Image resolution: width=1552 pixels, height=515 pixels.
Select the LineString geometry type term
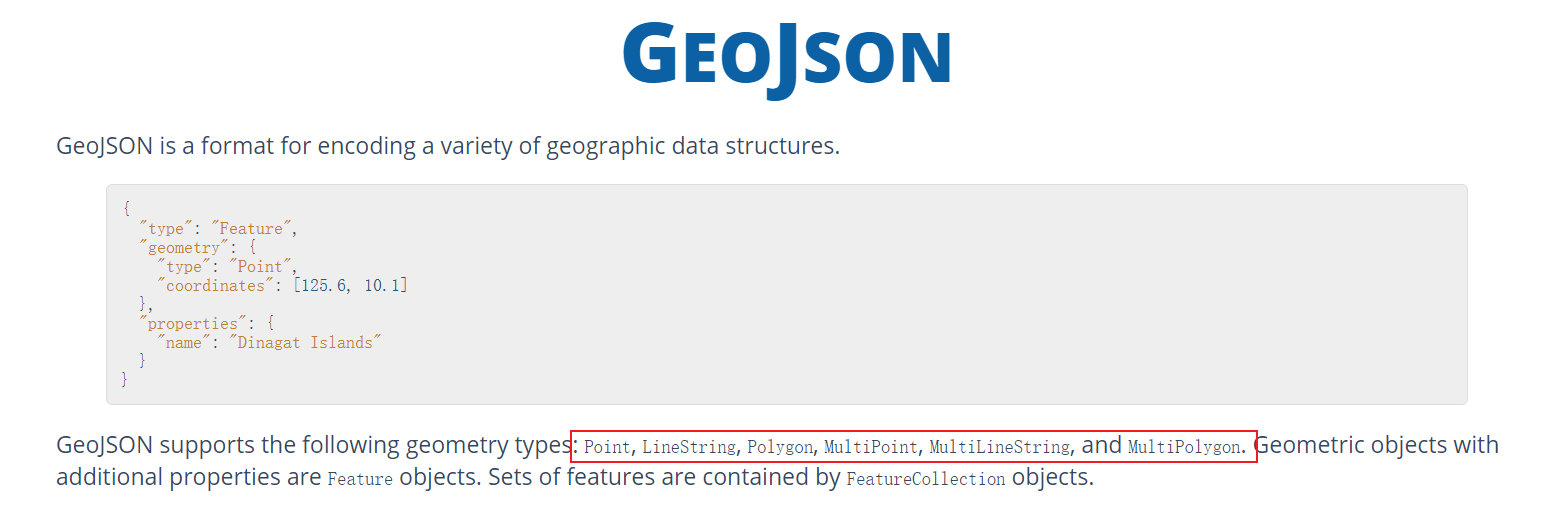688,448
